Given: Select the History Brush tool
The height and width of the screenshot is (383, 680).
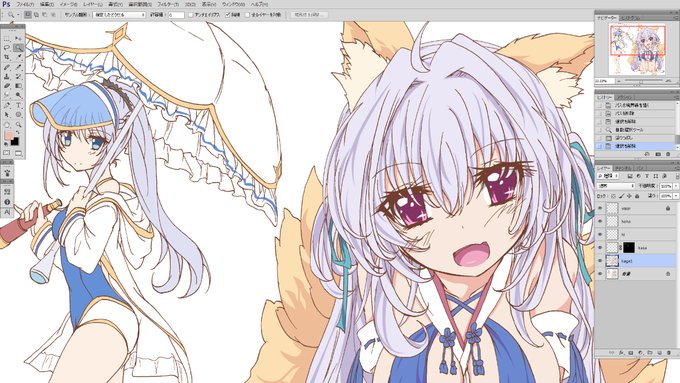Looking at the screenshot, I should pyautogui.click(x=18, y=76).
